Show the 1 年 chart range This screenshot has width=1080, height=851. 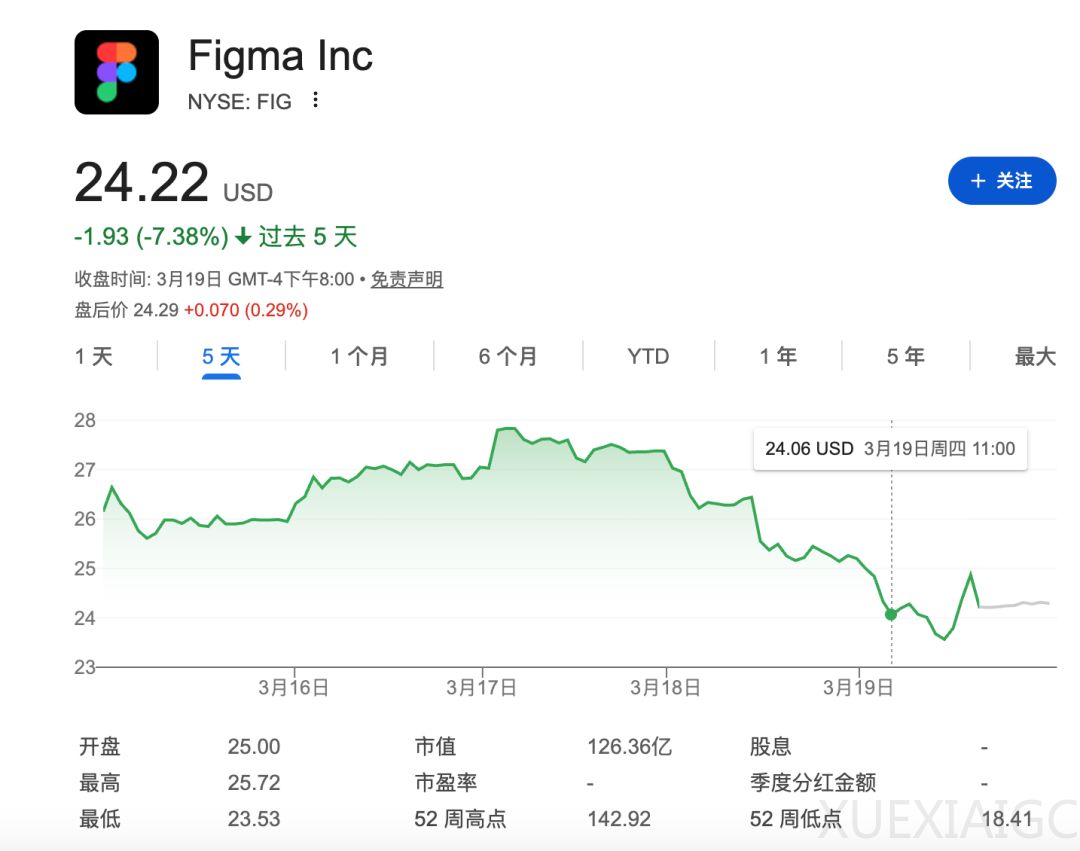(778, 357)
